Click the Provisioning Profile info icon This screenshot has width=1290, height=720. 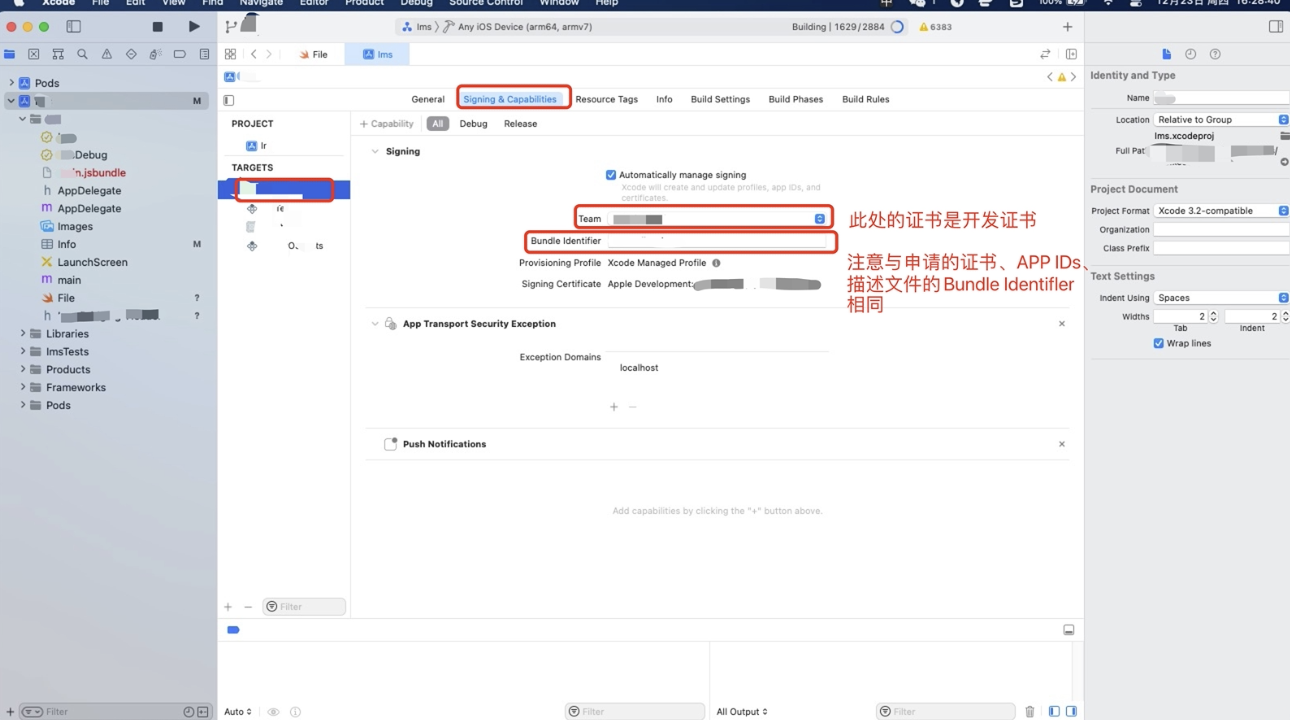(x=716, y=263)
